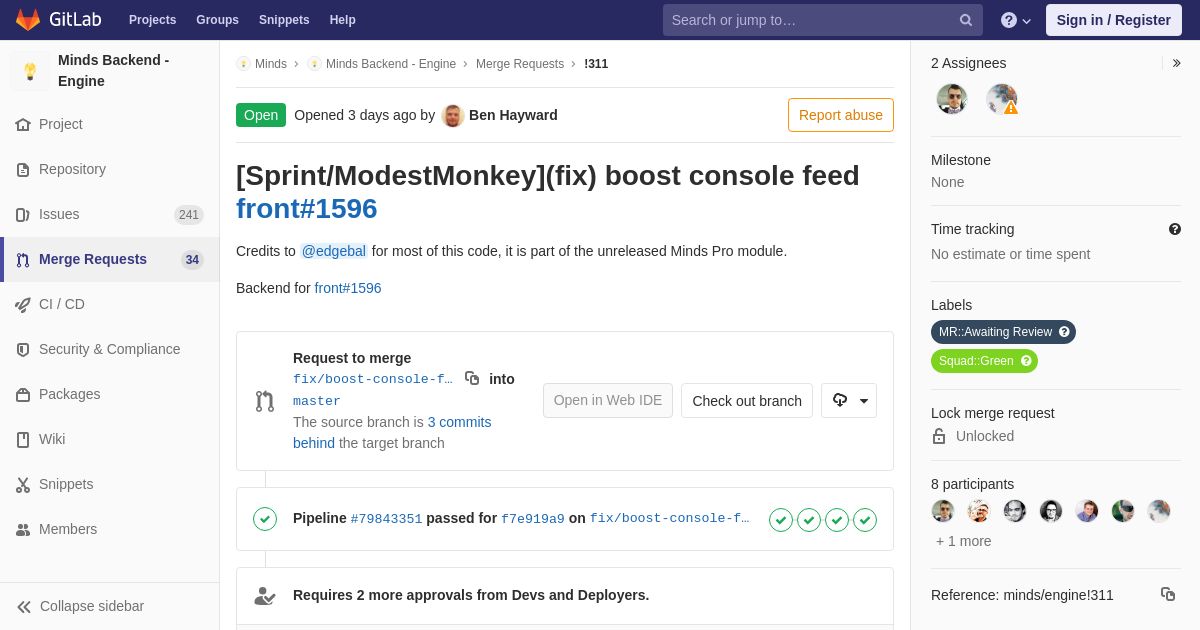
Task: Copy the minds/engine!311 reference icon
Action: [x=1168, y=594]
